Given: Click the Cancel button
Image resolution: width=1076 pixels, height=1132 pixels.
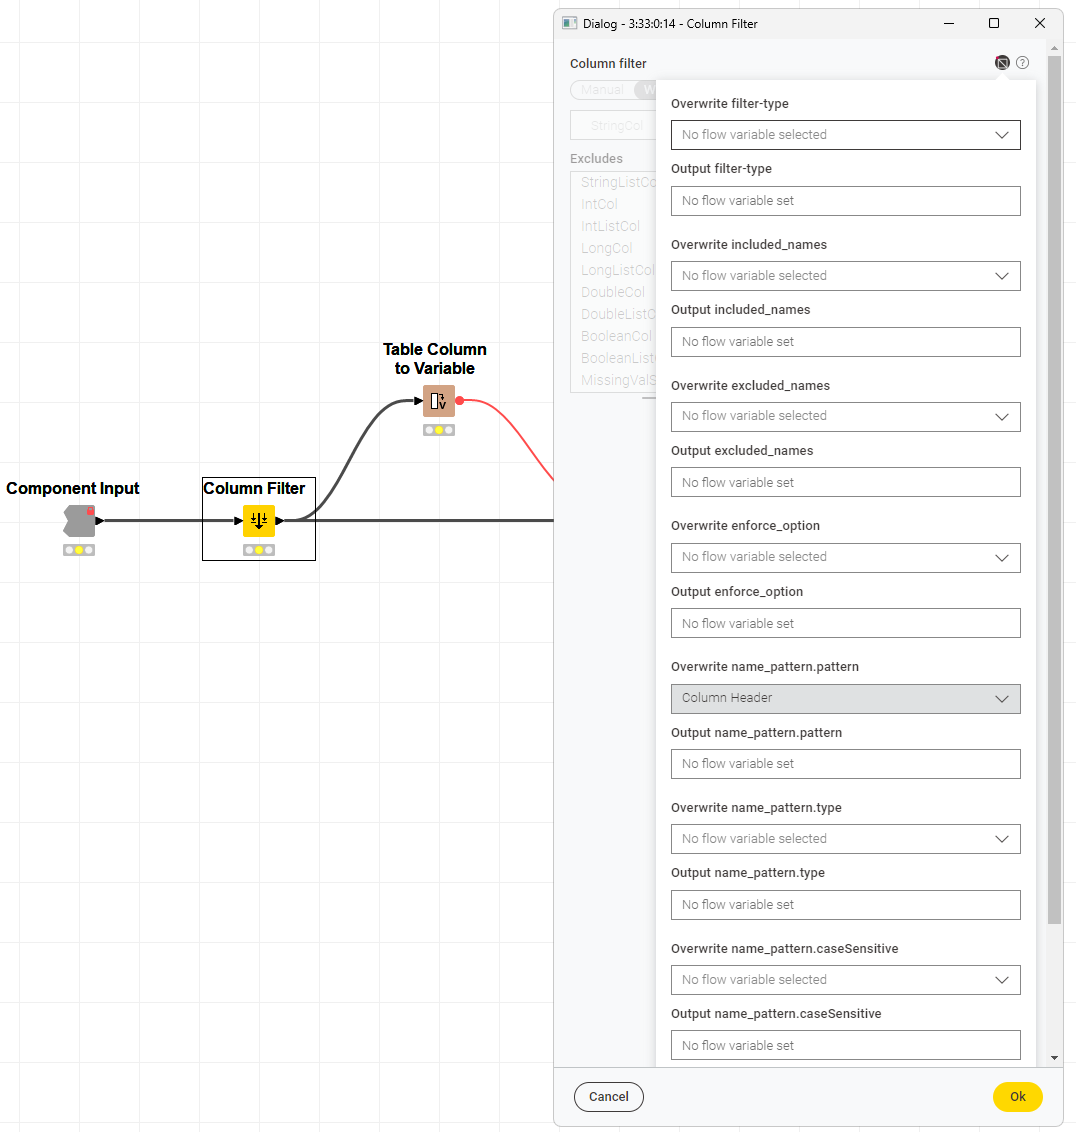Looking at the screenshot, I should click(x=609, y=1097).
